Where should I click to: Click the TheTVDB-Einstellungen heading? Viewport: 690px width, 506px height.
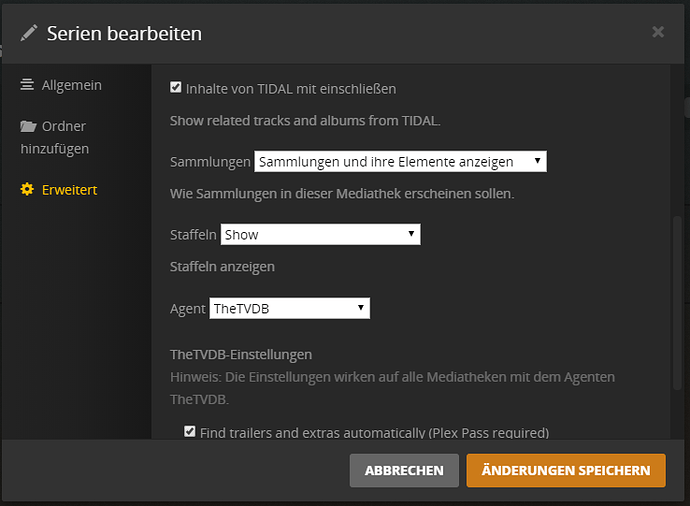(x=241, y=354)
